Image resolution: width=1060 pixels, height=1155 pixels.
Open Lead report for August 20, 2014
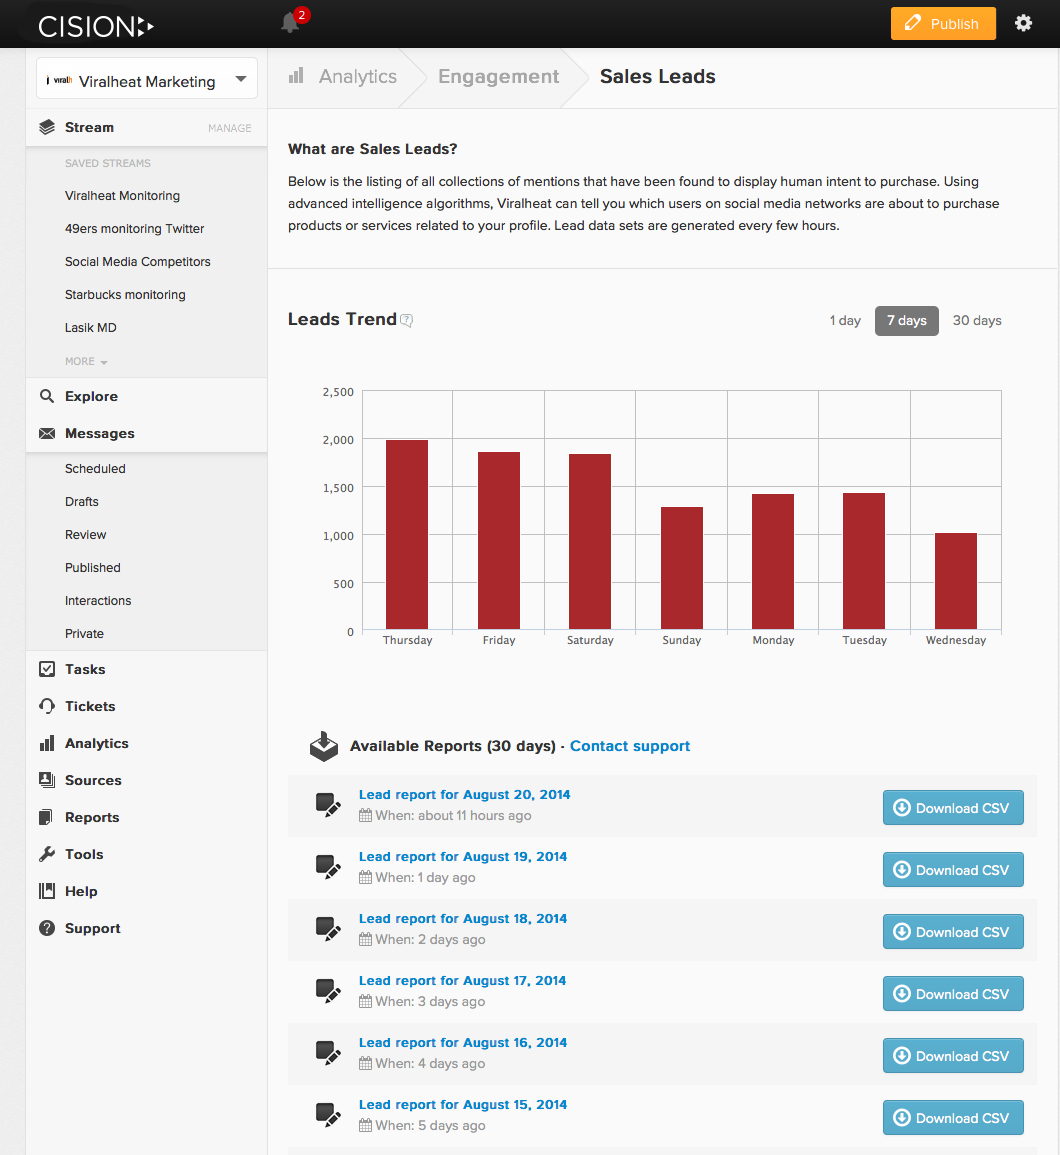(464, 795)
